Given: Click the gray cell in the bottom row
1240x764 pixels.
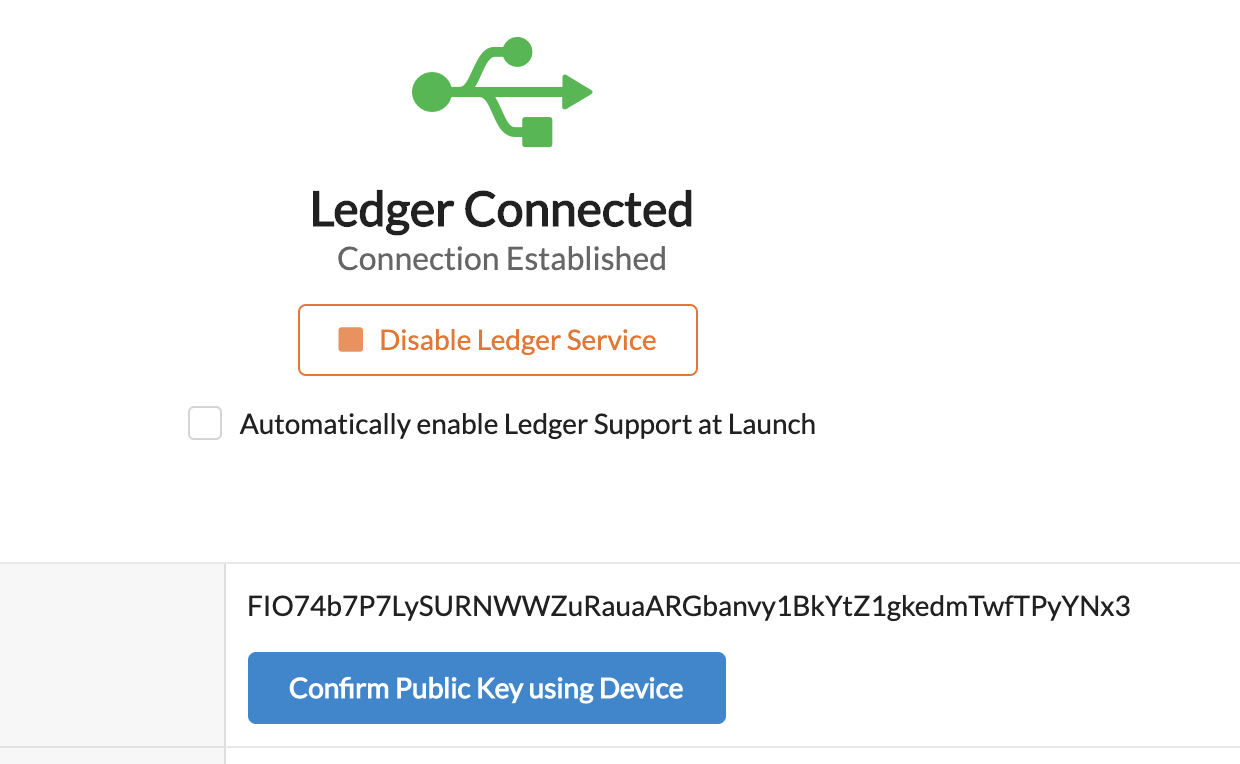Looking at the screenshot, I should click(112, 756).
